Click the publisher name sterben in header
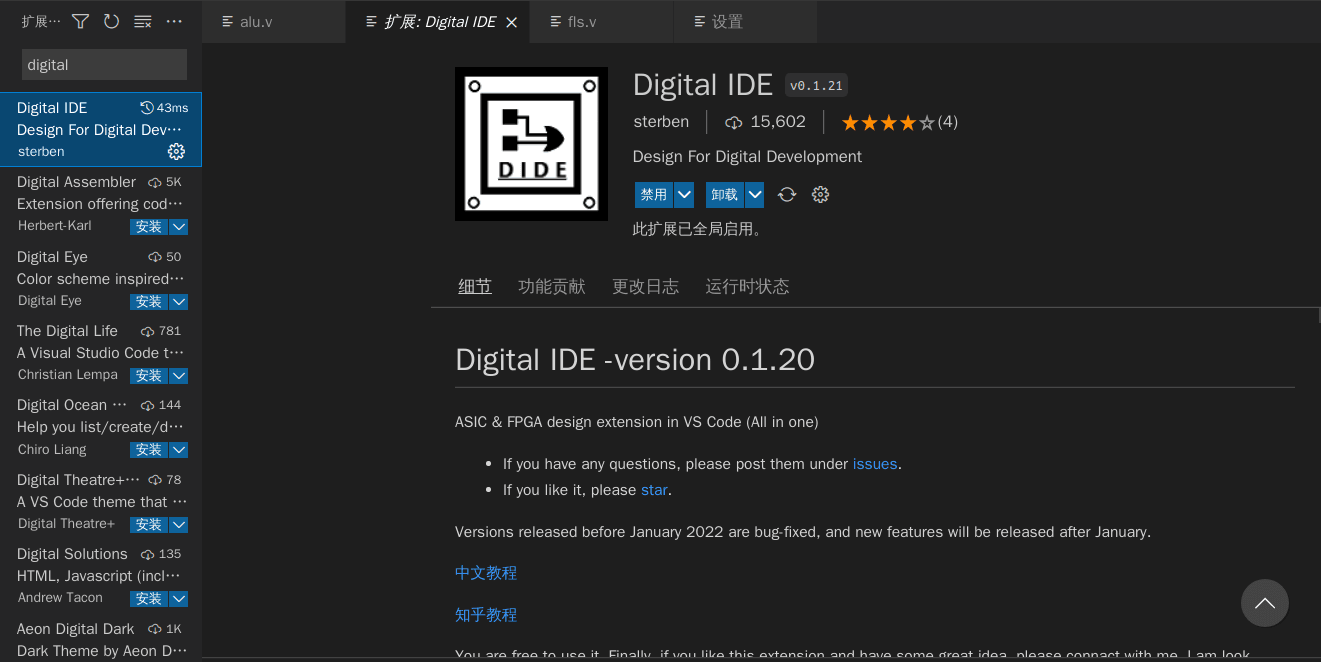 [661, 122]
